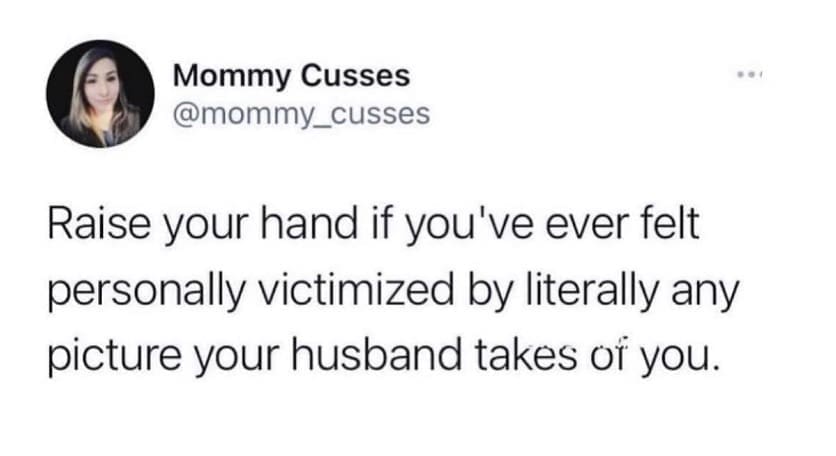Click the tweet text starting with 'Raise your hand'

click(x=393, y=290)
